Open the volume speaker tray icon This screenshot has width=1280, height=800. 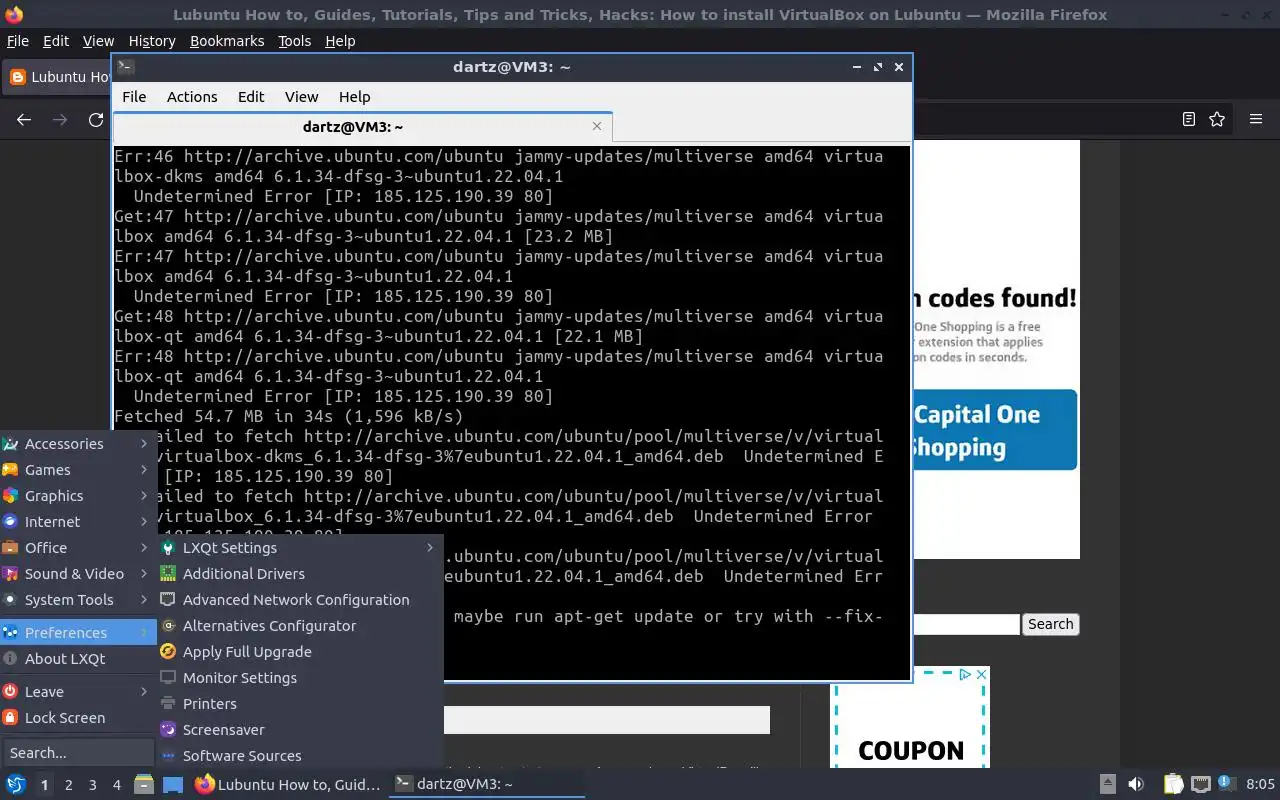(1137, 784)
